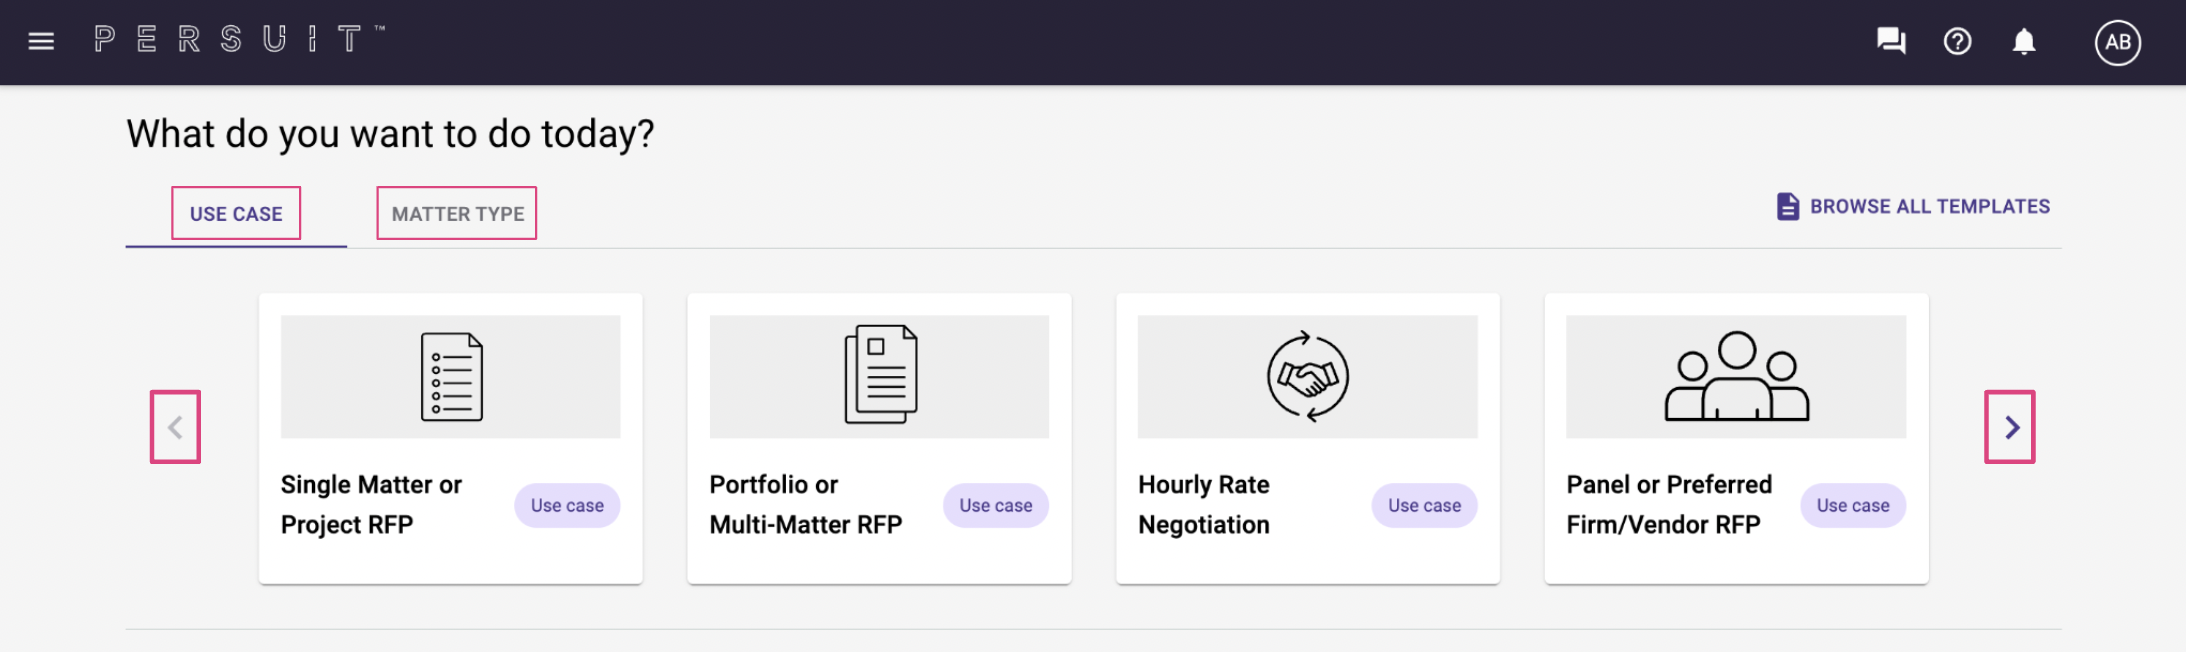The height and width of the screenshot is (652, 2186).
Task: Go to next templates with right chevron
Action: (2010, 427)
